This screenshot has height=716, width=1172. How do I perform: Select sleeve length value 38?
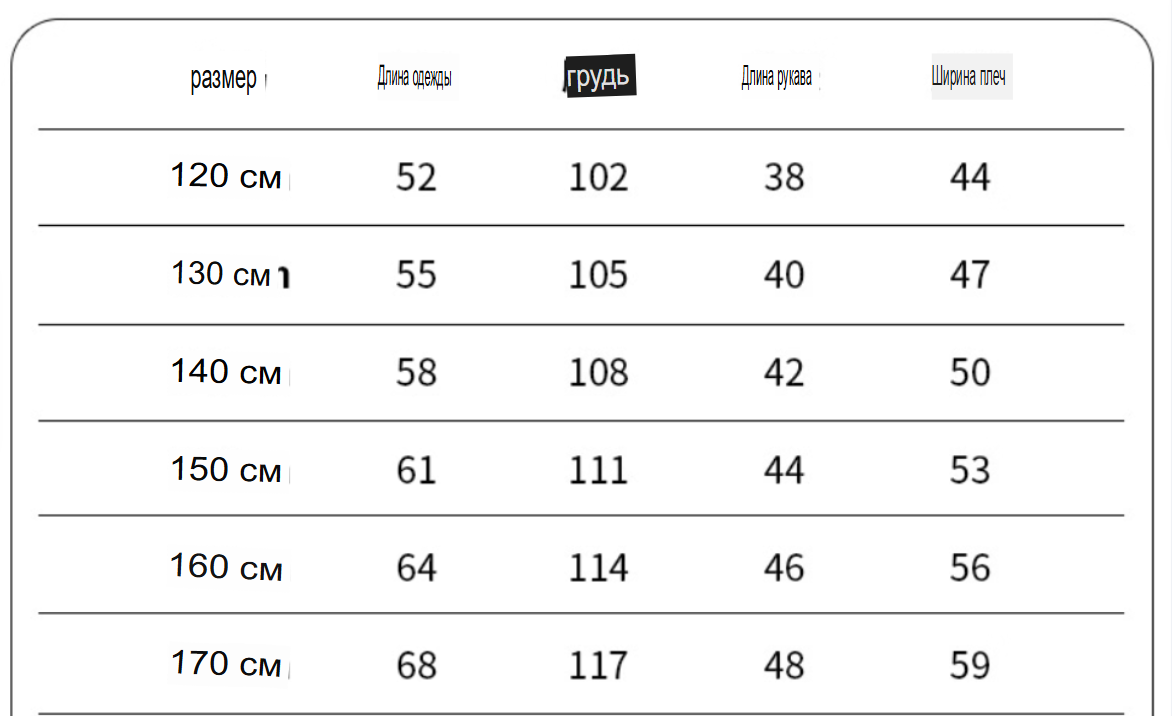click(x=783, y=178)
